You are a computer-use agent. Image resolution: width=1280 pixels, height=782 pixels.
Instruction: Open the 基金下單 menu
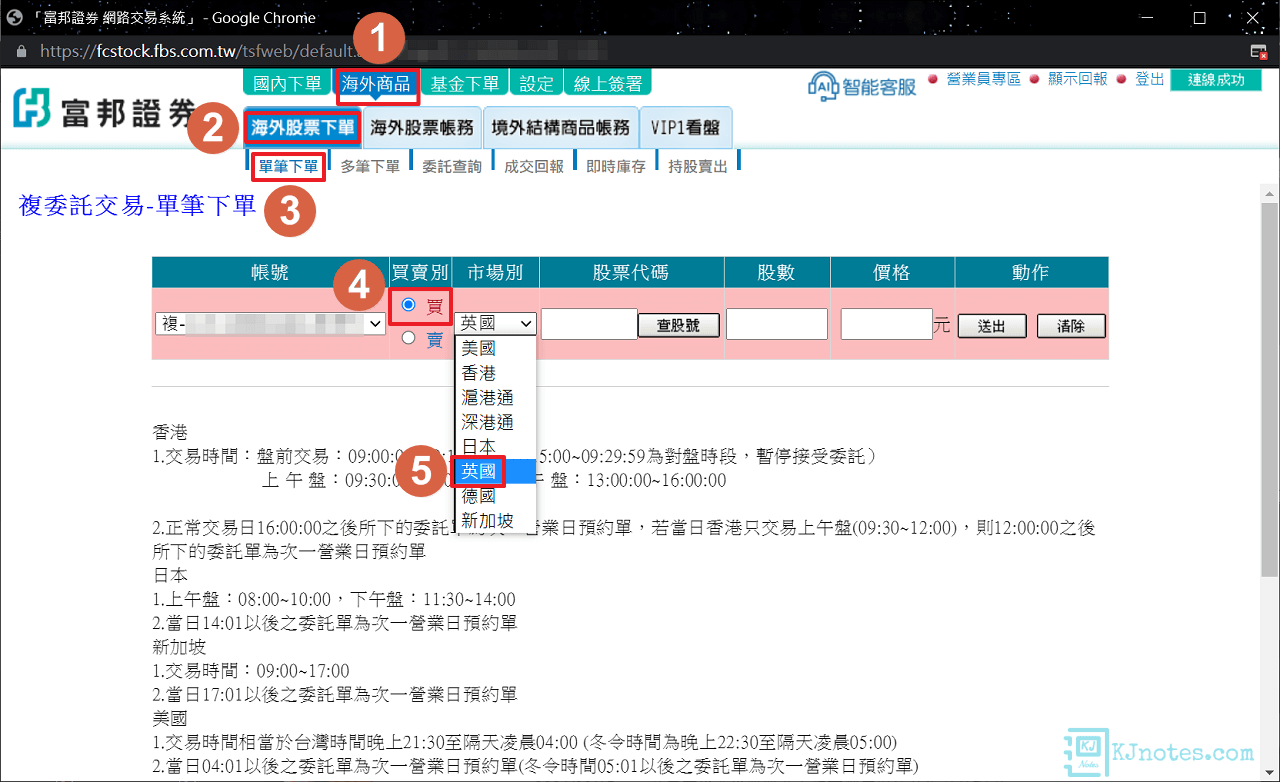pyautogui.click(x=464, y=83)
